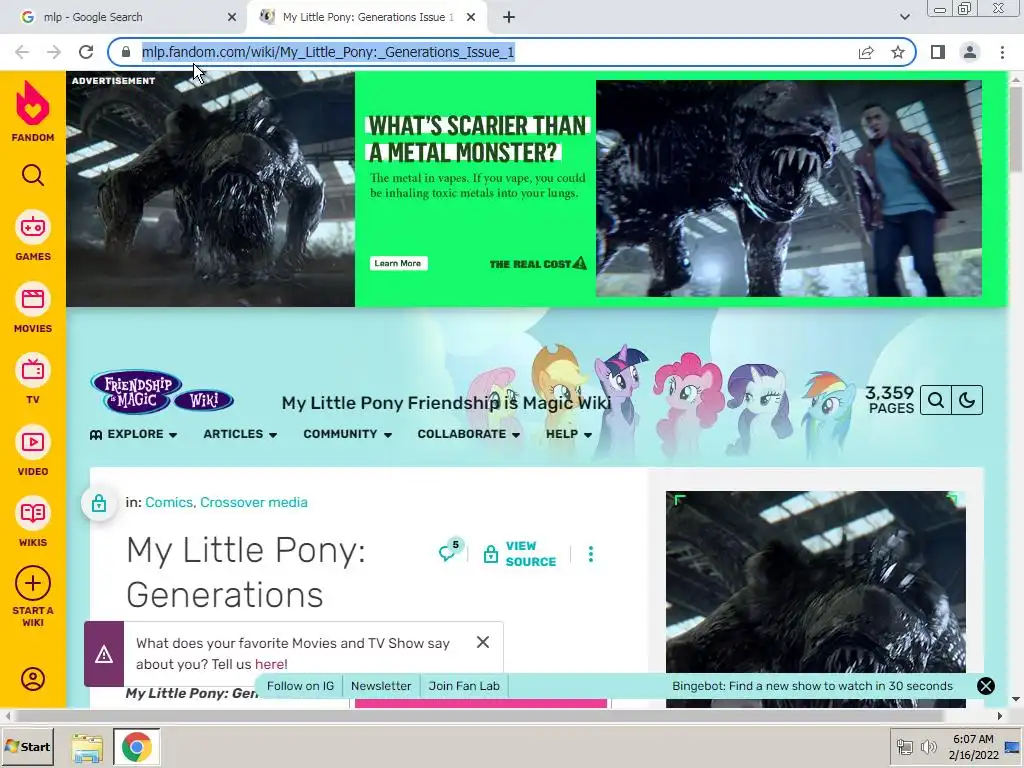This screenshot has height=768, width=1024.
Task: Open the Movies section in the sidebar
Action: pos(33,308)
